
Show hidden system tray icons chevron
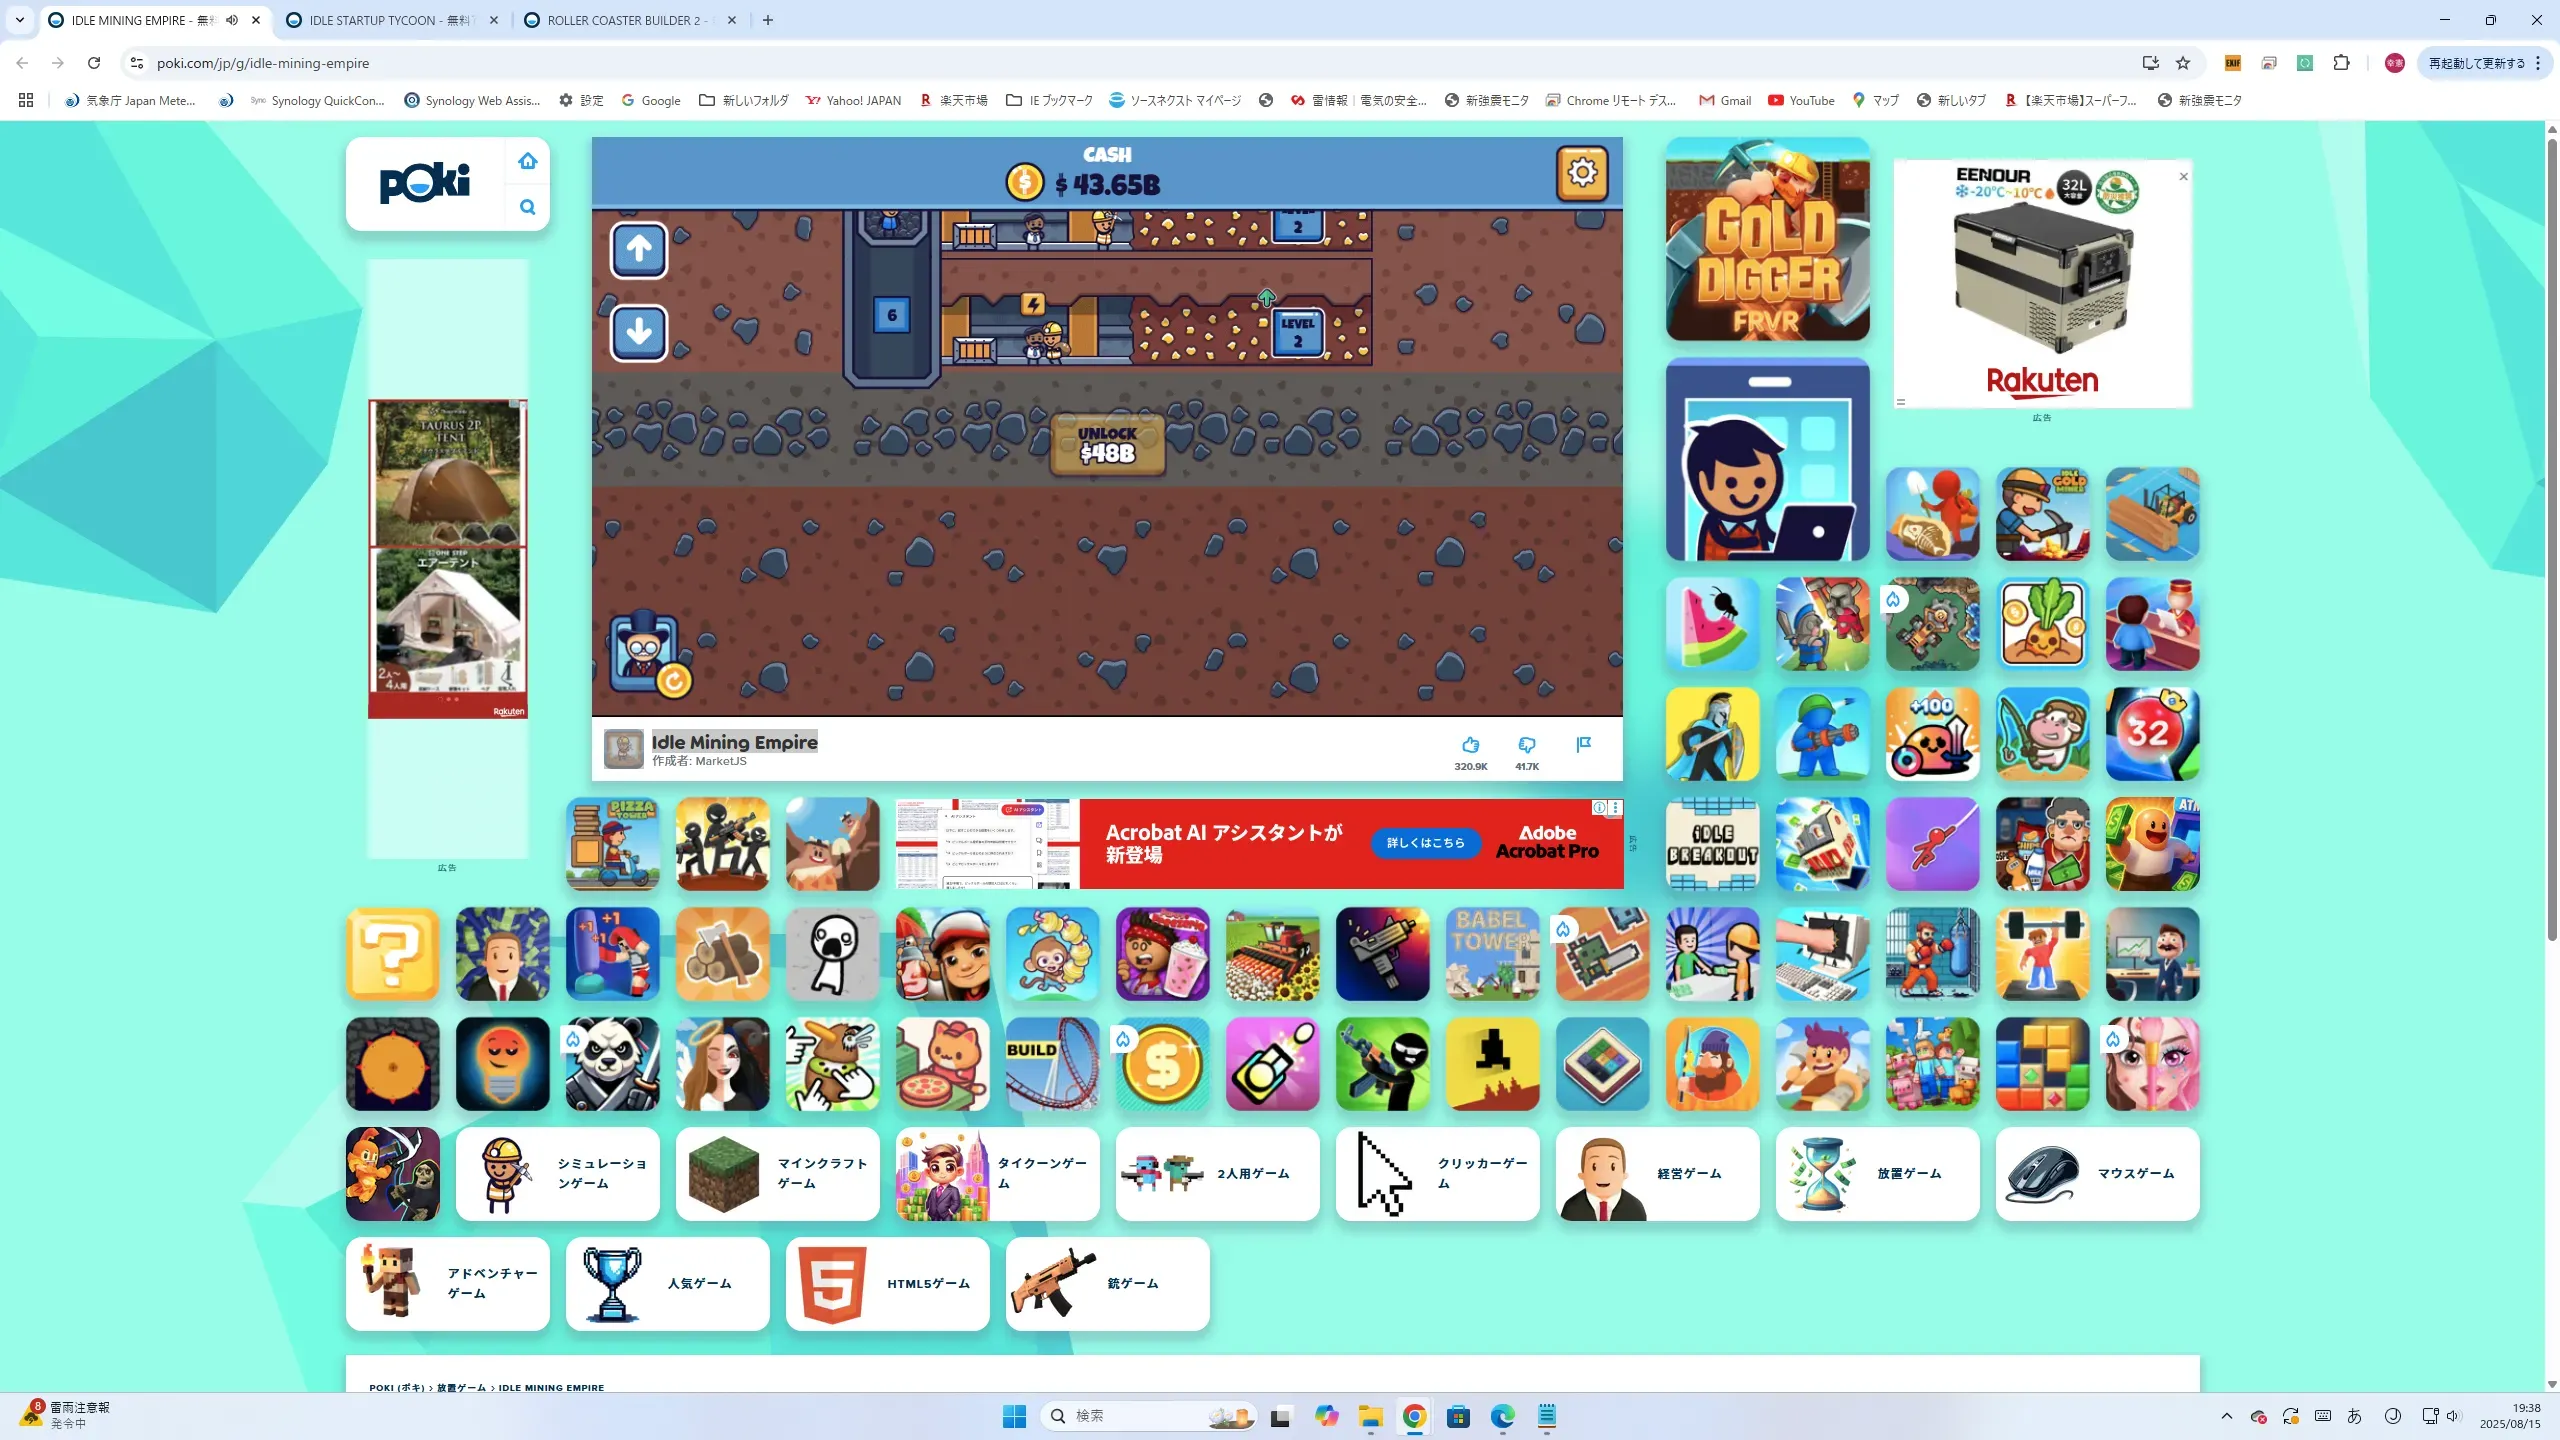coord(2226,1416)
